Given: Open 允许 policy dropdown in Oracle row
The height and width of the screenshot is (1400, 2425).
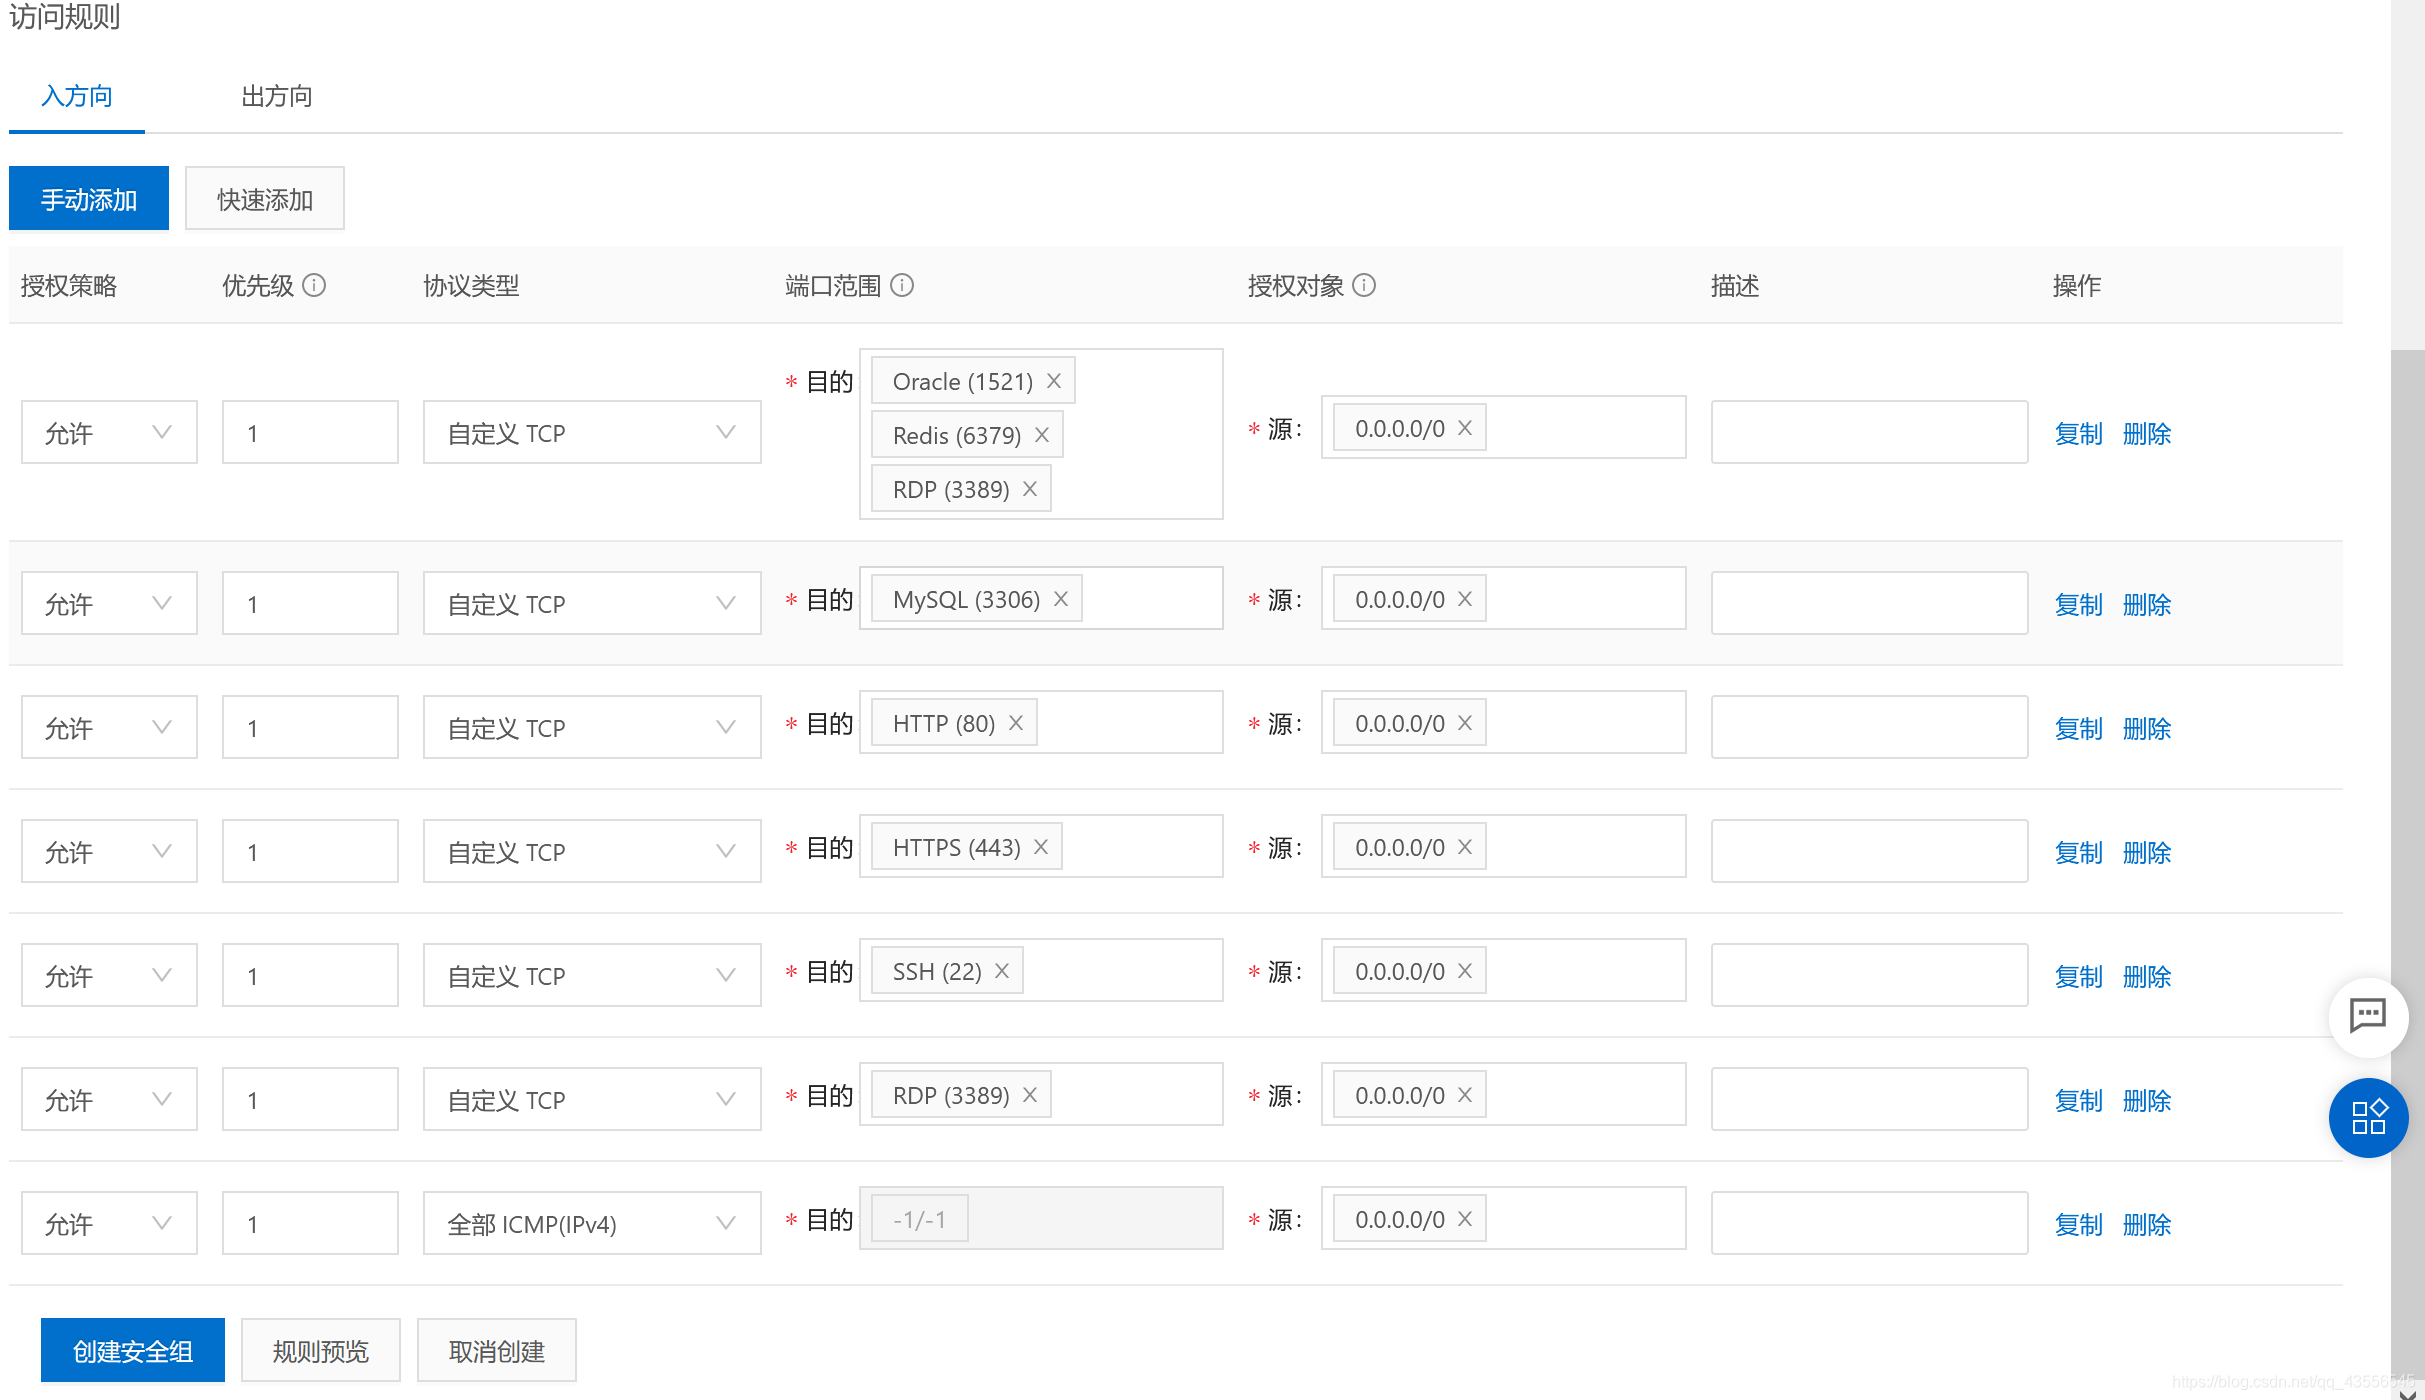Looking at the screenshot, I should coord(109,433).
